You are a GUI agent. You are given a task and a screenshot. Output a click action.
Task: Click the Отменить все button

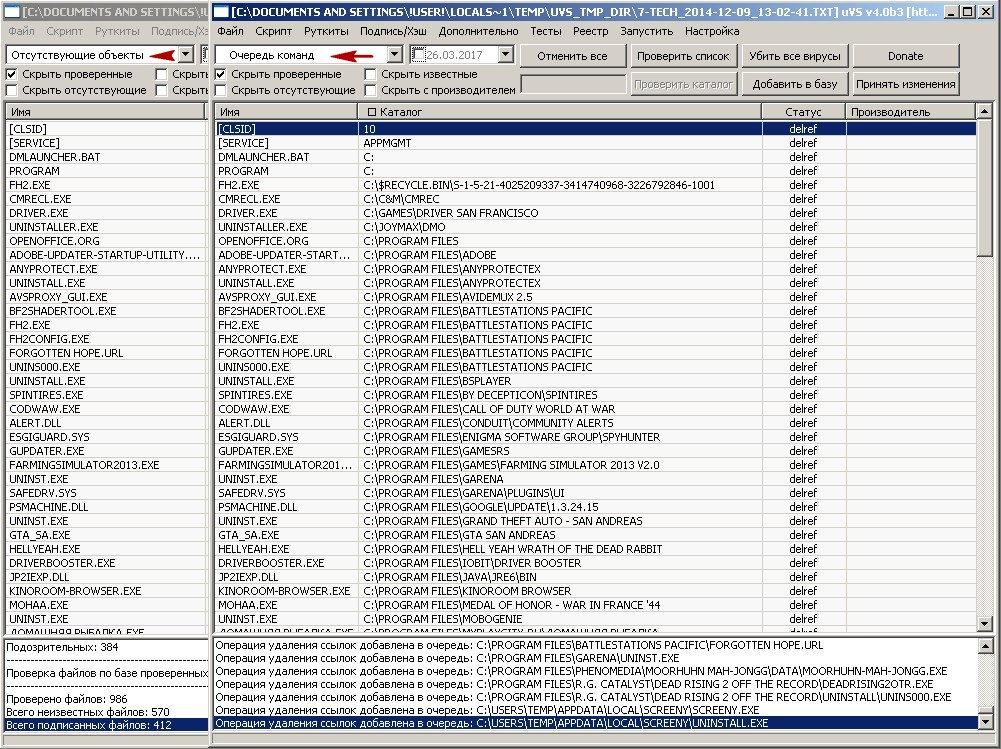573,56
